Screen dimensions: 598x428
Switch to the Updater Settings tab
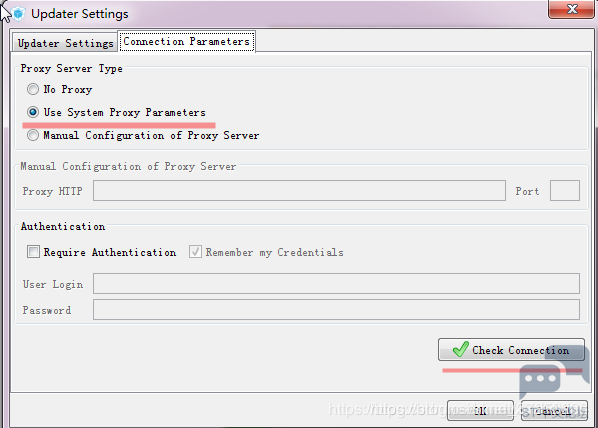[x=65, y=43]
